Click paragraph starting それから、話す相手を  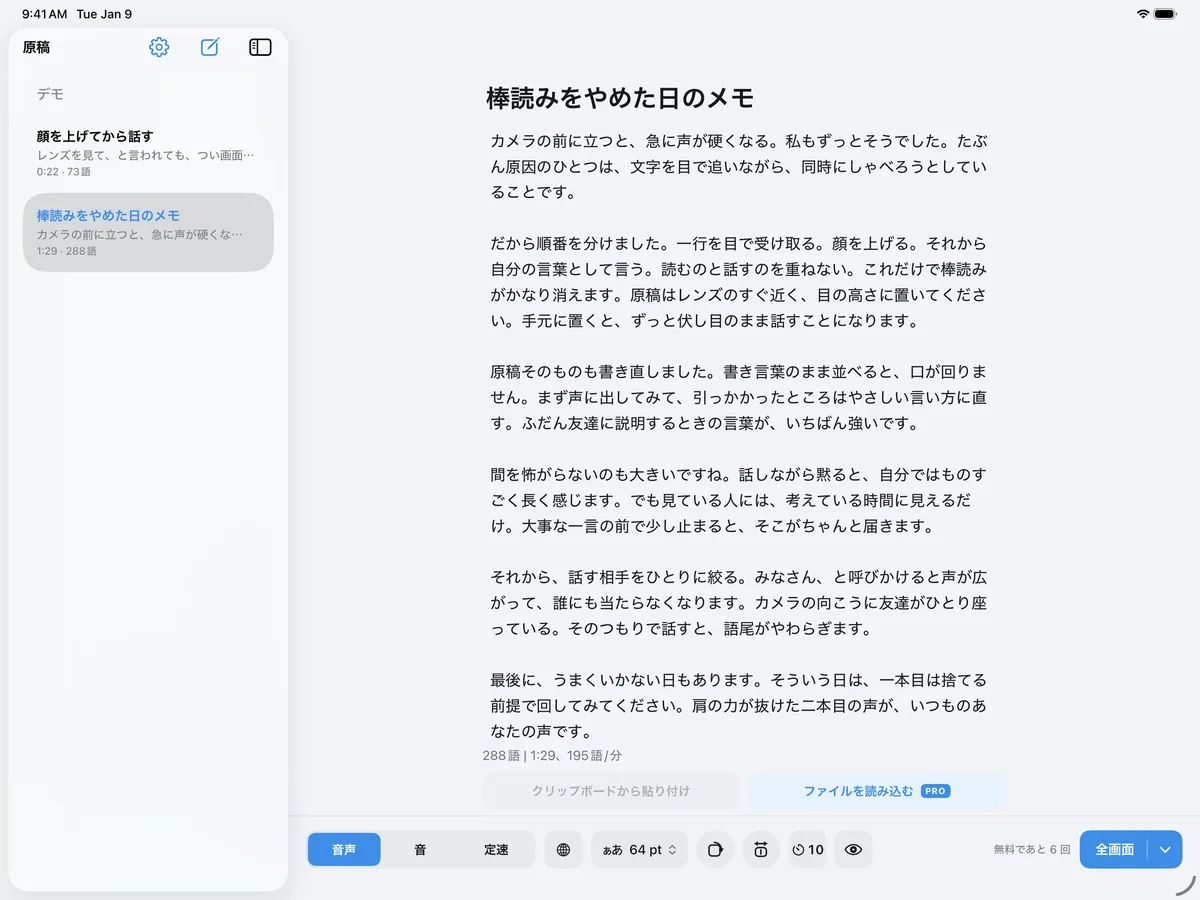(740, 603)
